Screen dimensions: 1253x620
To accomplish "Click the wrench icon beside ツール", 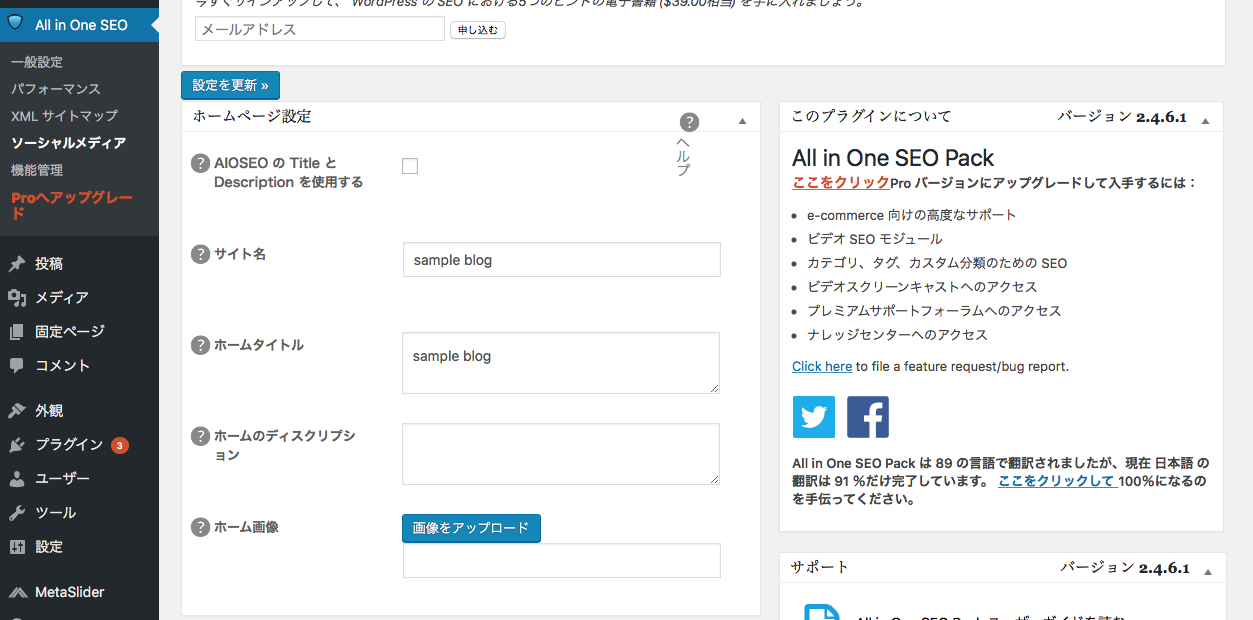I will 17,513.
